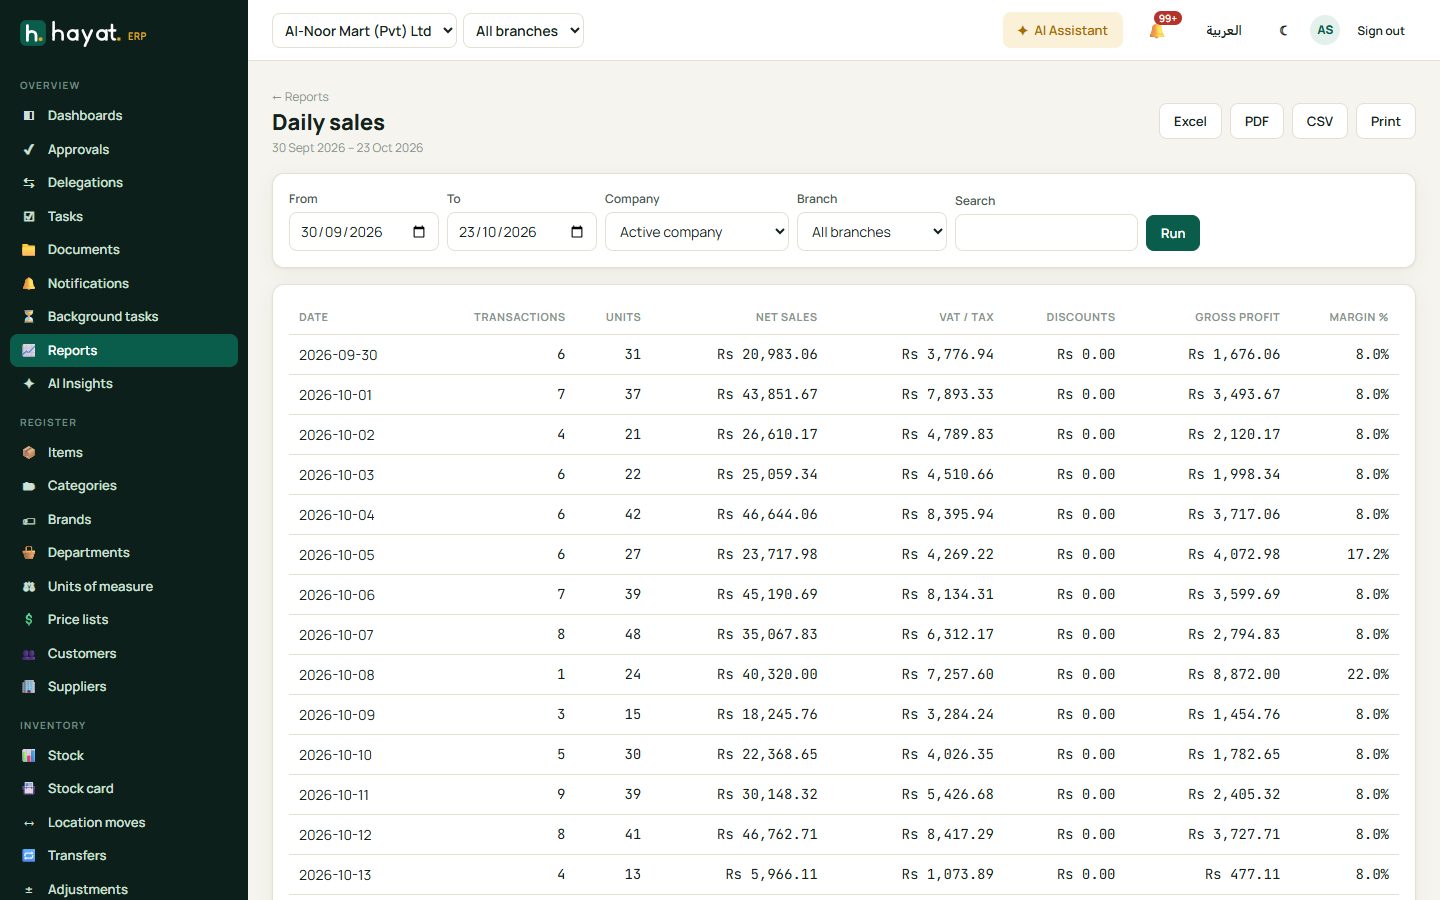Click the notifications bell icon in header

coord(1157,31)
